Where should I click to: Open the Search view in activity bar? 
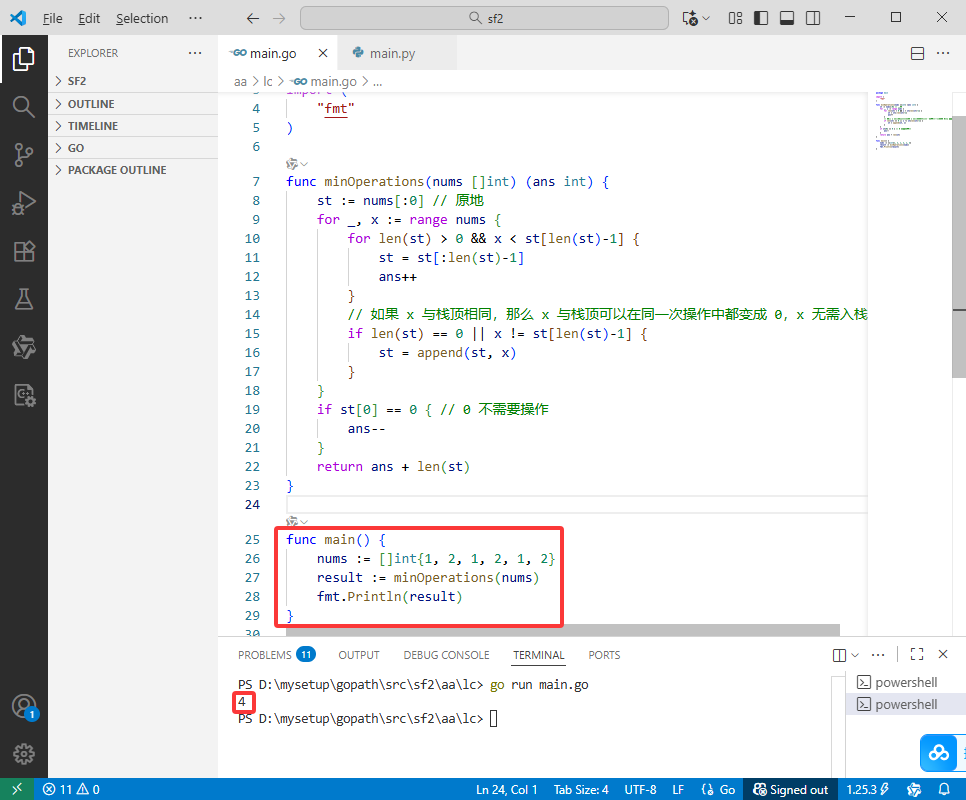click(x=23, y=107)
